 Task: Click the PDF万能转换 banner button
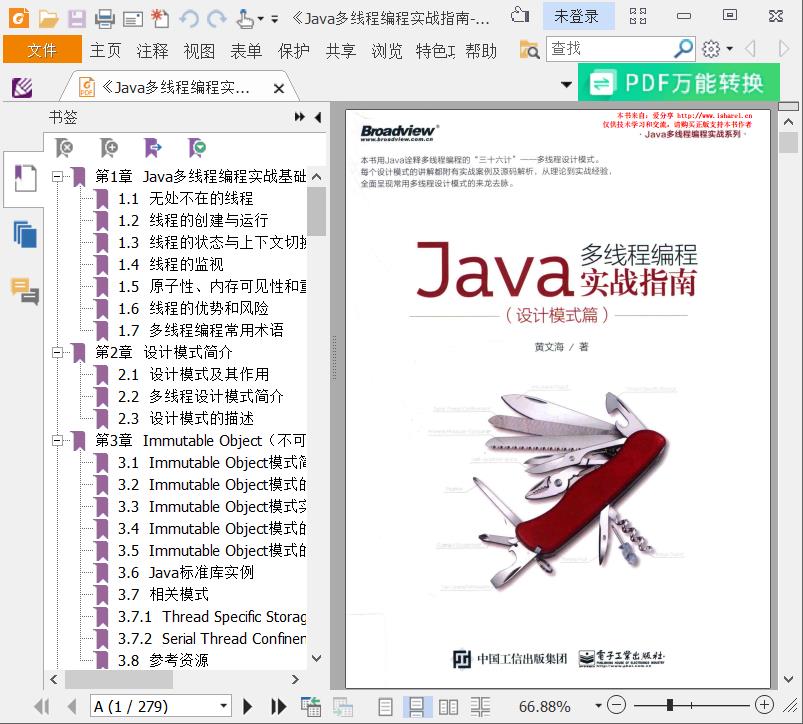click(679, 82)
